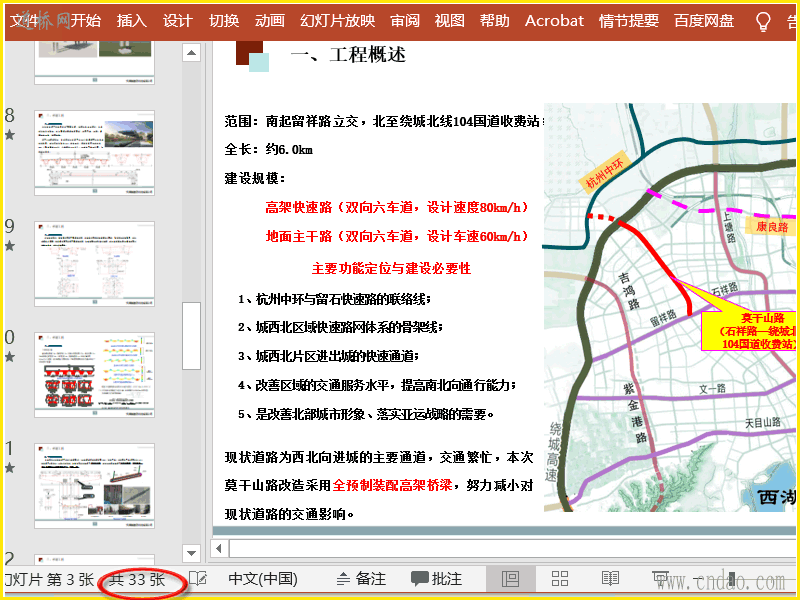
Task: Click the yellow 莫干山路 callout on map
Action: (x=750, y=330)
